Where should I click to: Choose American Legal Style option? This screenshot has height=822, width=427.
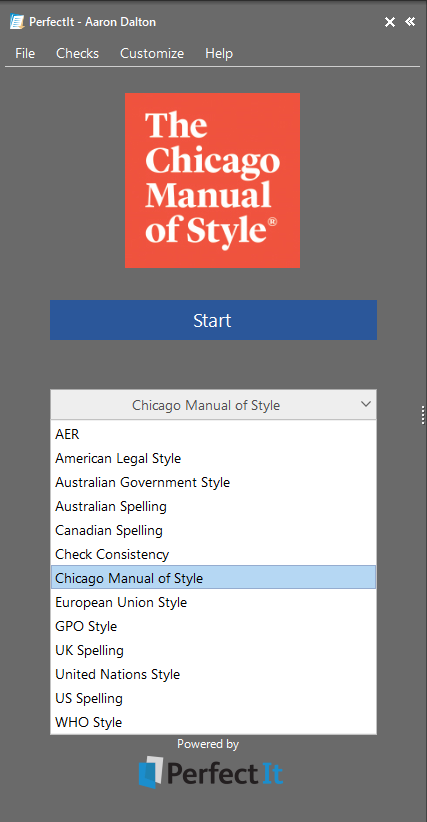click(213, 458)
